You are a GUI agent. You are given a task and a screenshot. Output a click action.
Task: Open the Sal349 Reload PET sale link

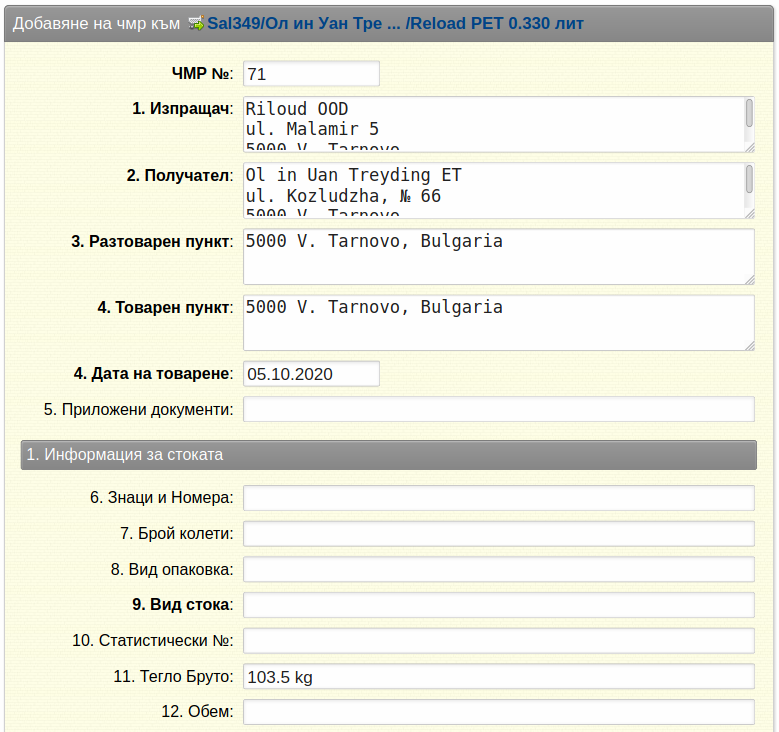(x=395, y=23)
